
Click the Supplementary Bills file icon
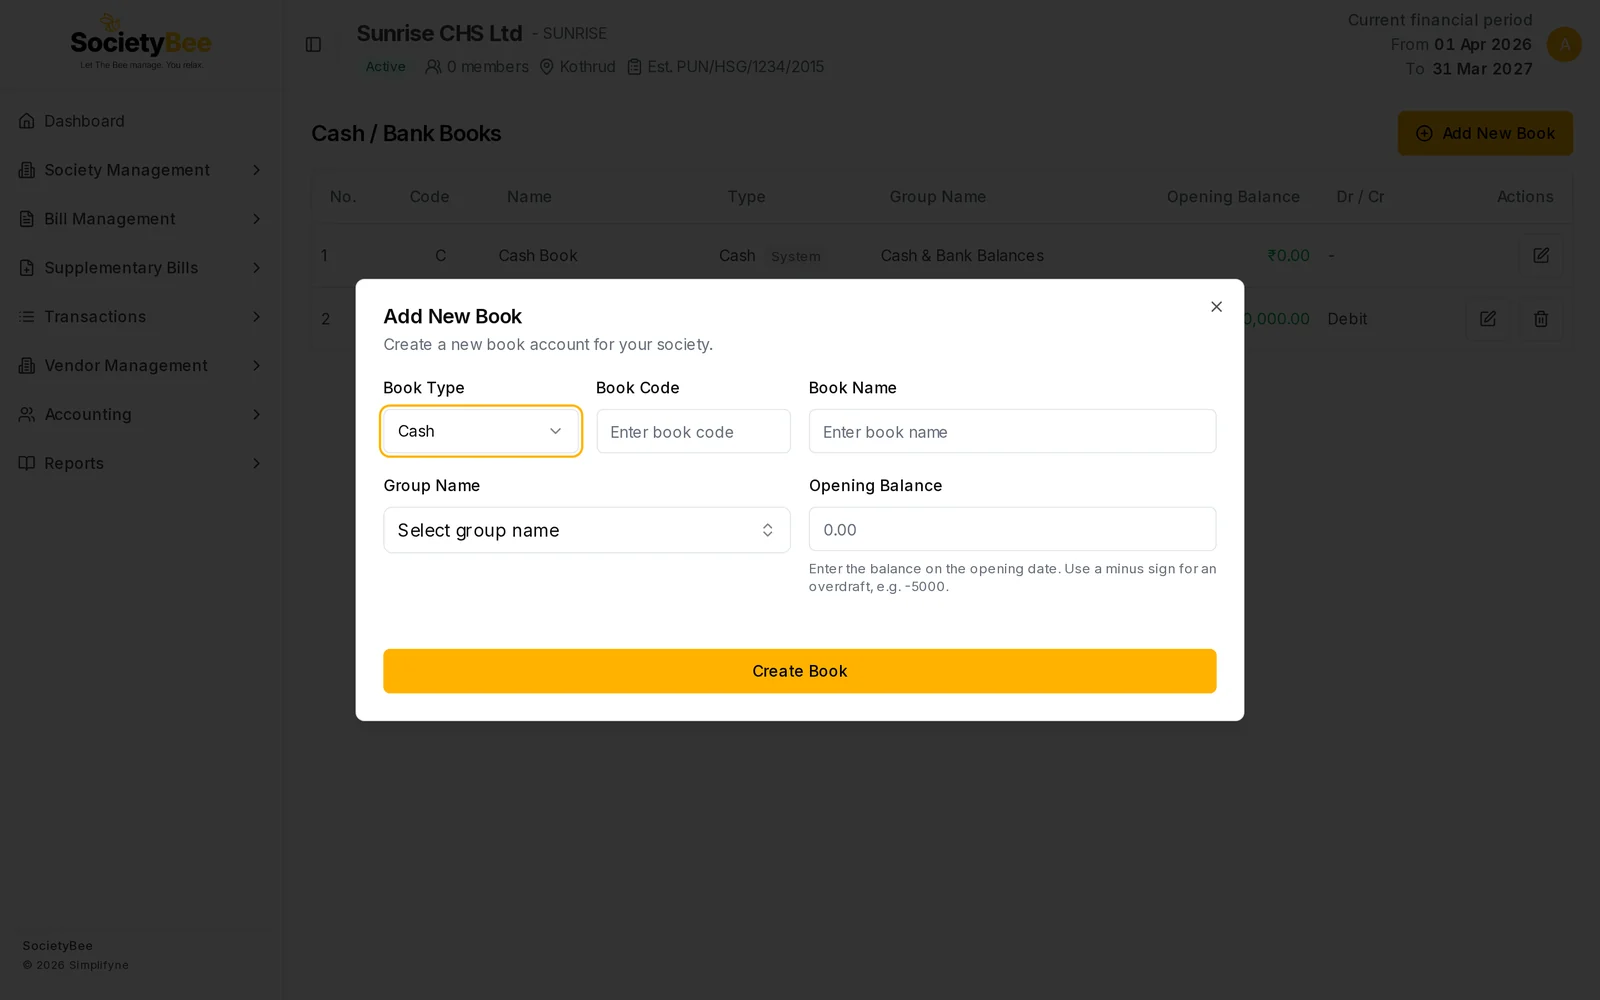(27, 268)
